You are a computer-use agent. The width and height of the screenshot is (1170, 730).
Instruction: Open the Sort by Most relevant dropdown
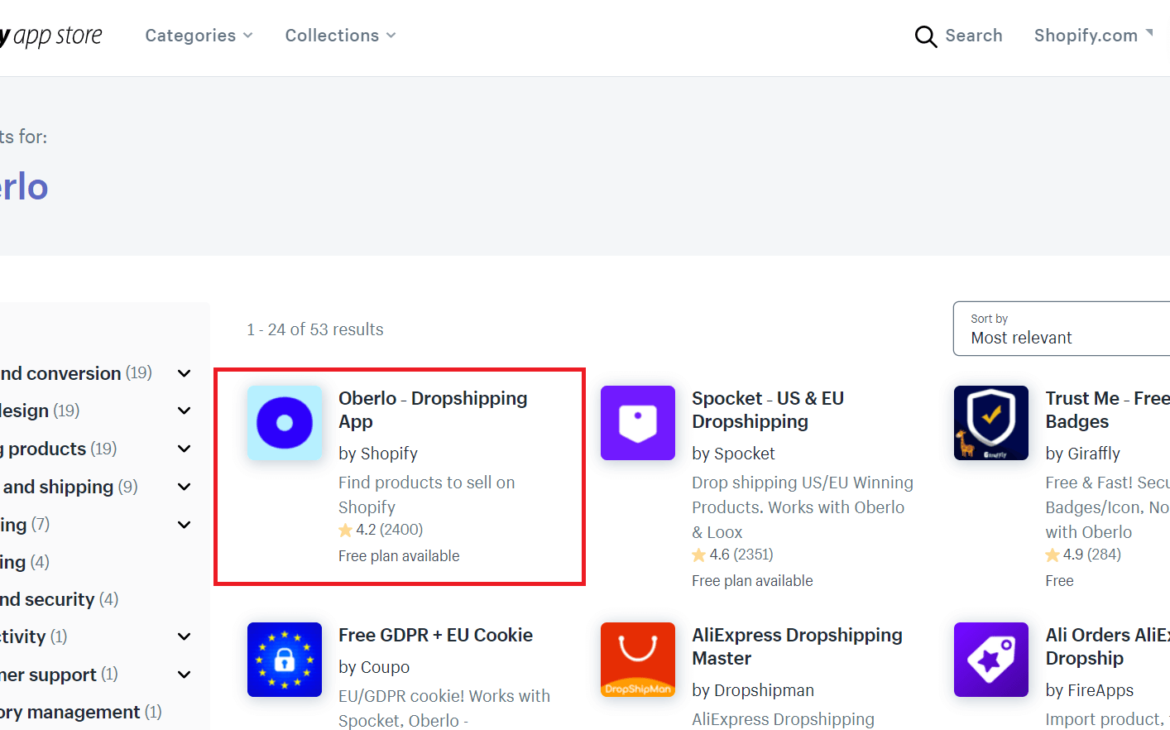(1061, 328)
